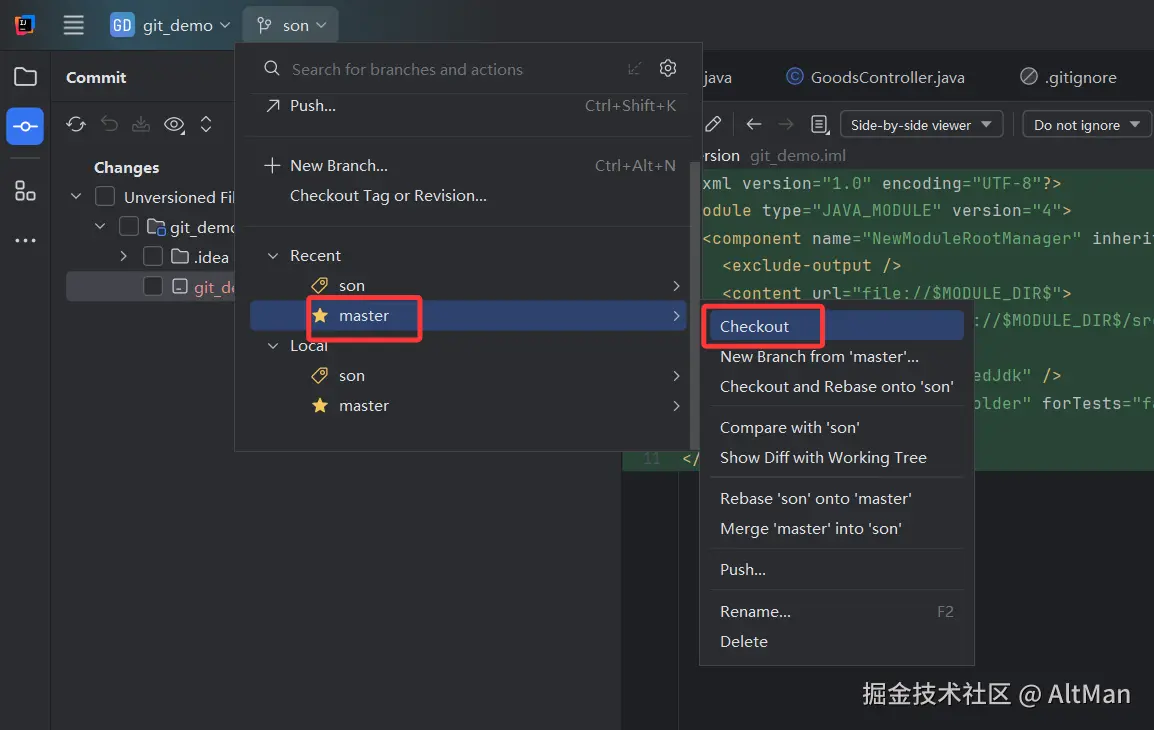Open the son branch widget
Viewport: 1154px width, 730px height.
click(291, 25)
